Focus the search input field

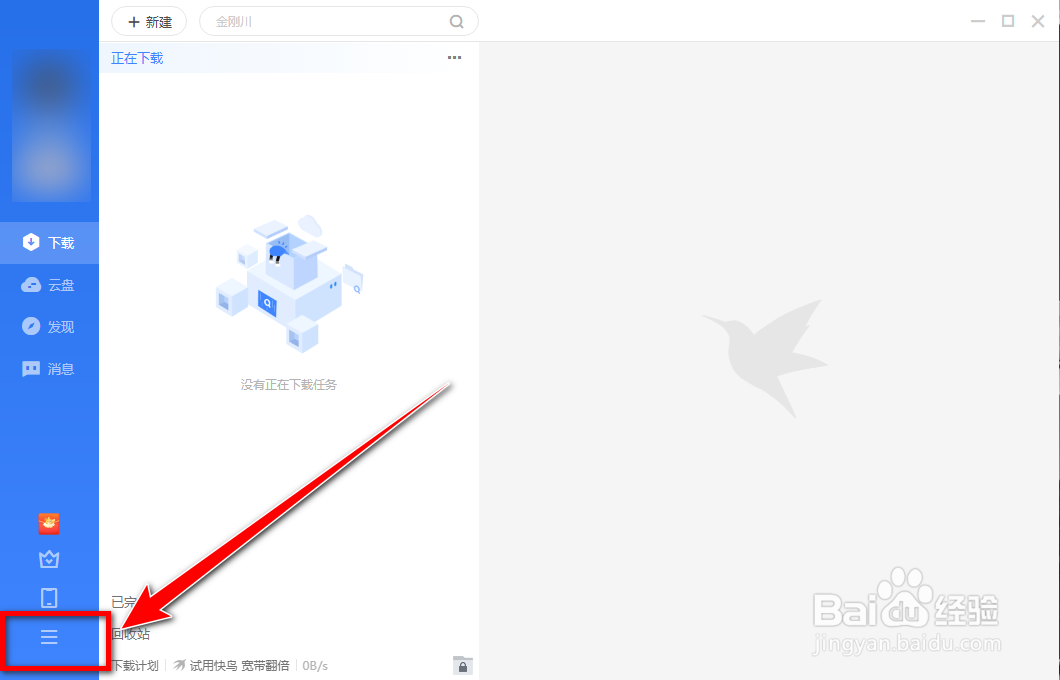[331, 22]
